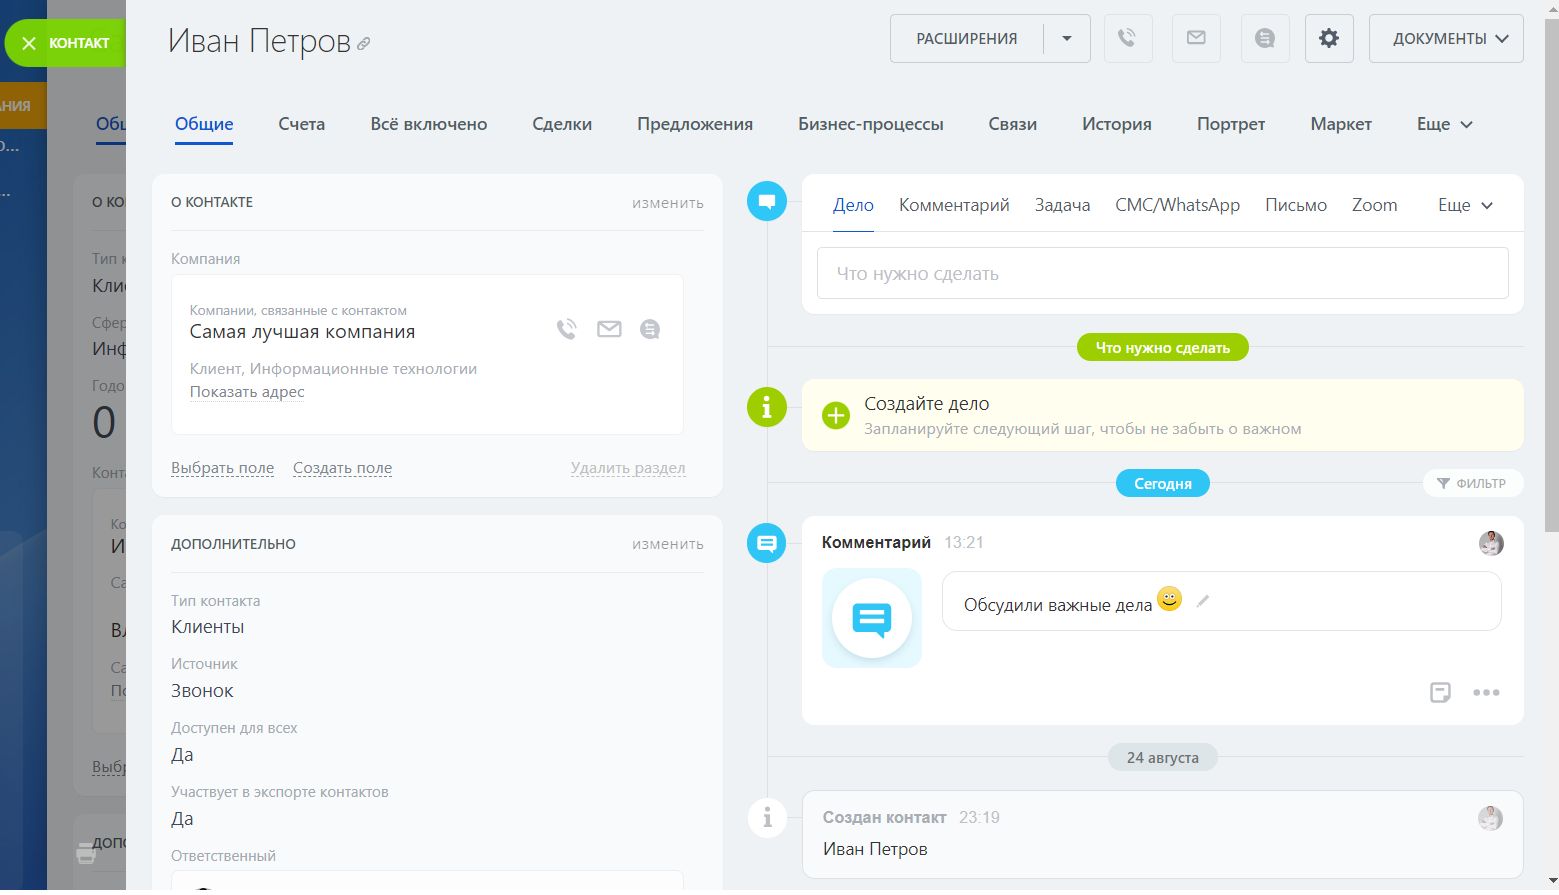This screenshot has width=1559, height=895.
Task: Click the РАСШИРЕНИЯ button
Action: pyautogui.click(x=967, y=38)
